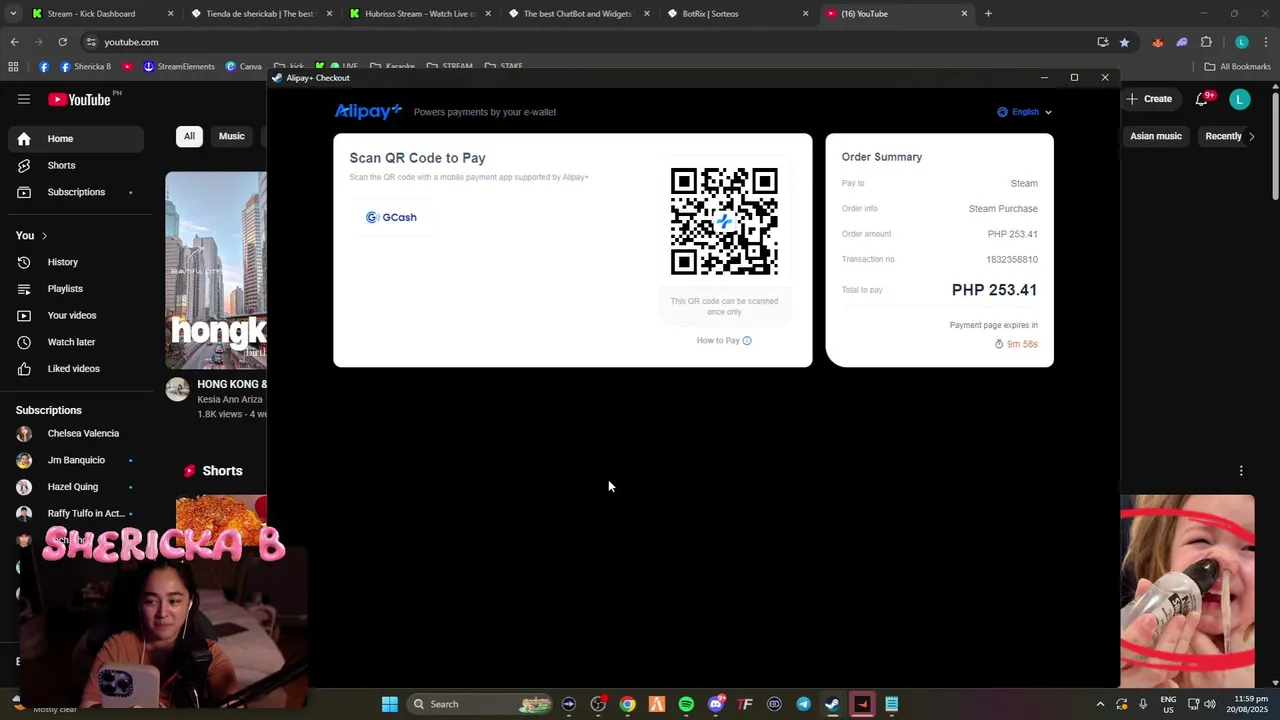Viewport: 1280px width, 720px height.
Task: Open Windows Start menu
Action: pos(389,704)
